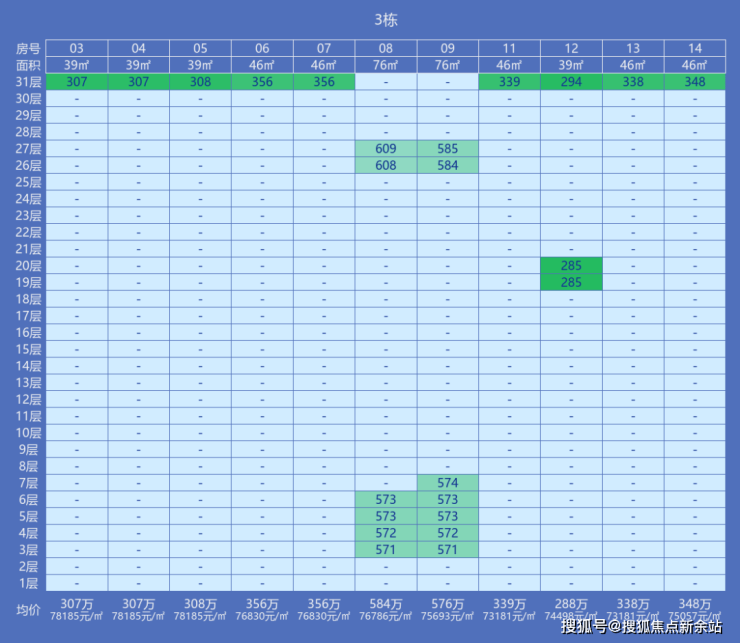Click the 609 price cell on floor 27
The width and height of the screenshot is (740, 643).
385,149
